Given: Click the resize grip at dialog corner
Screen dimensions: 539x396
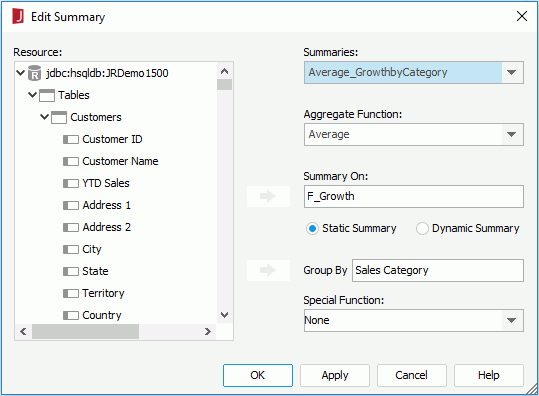Looking at the screenshot, I should (532, 390).
